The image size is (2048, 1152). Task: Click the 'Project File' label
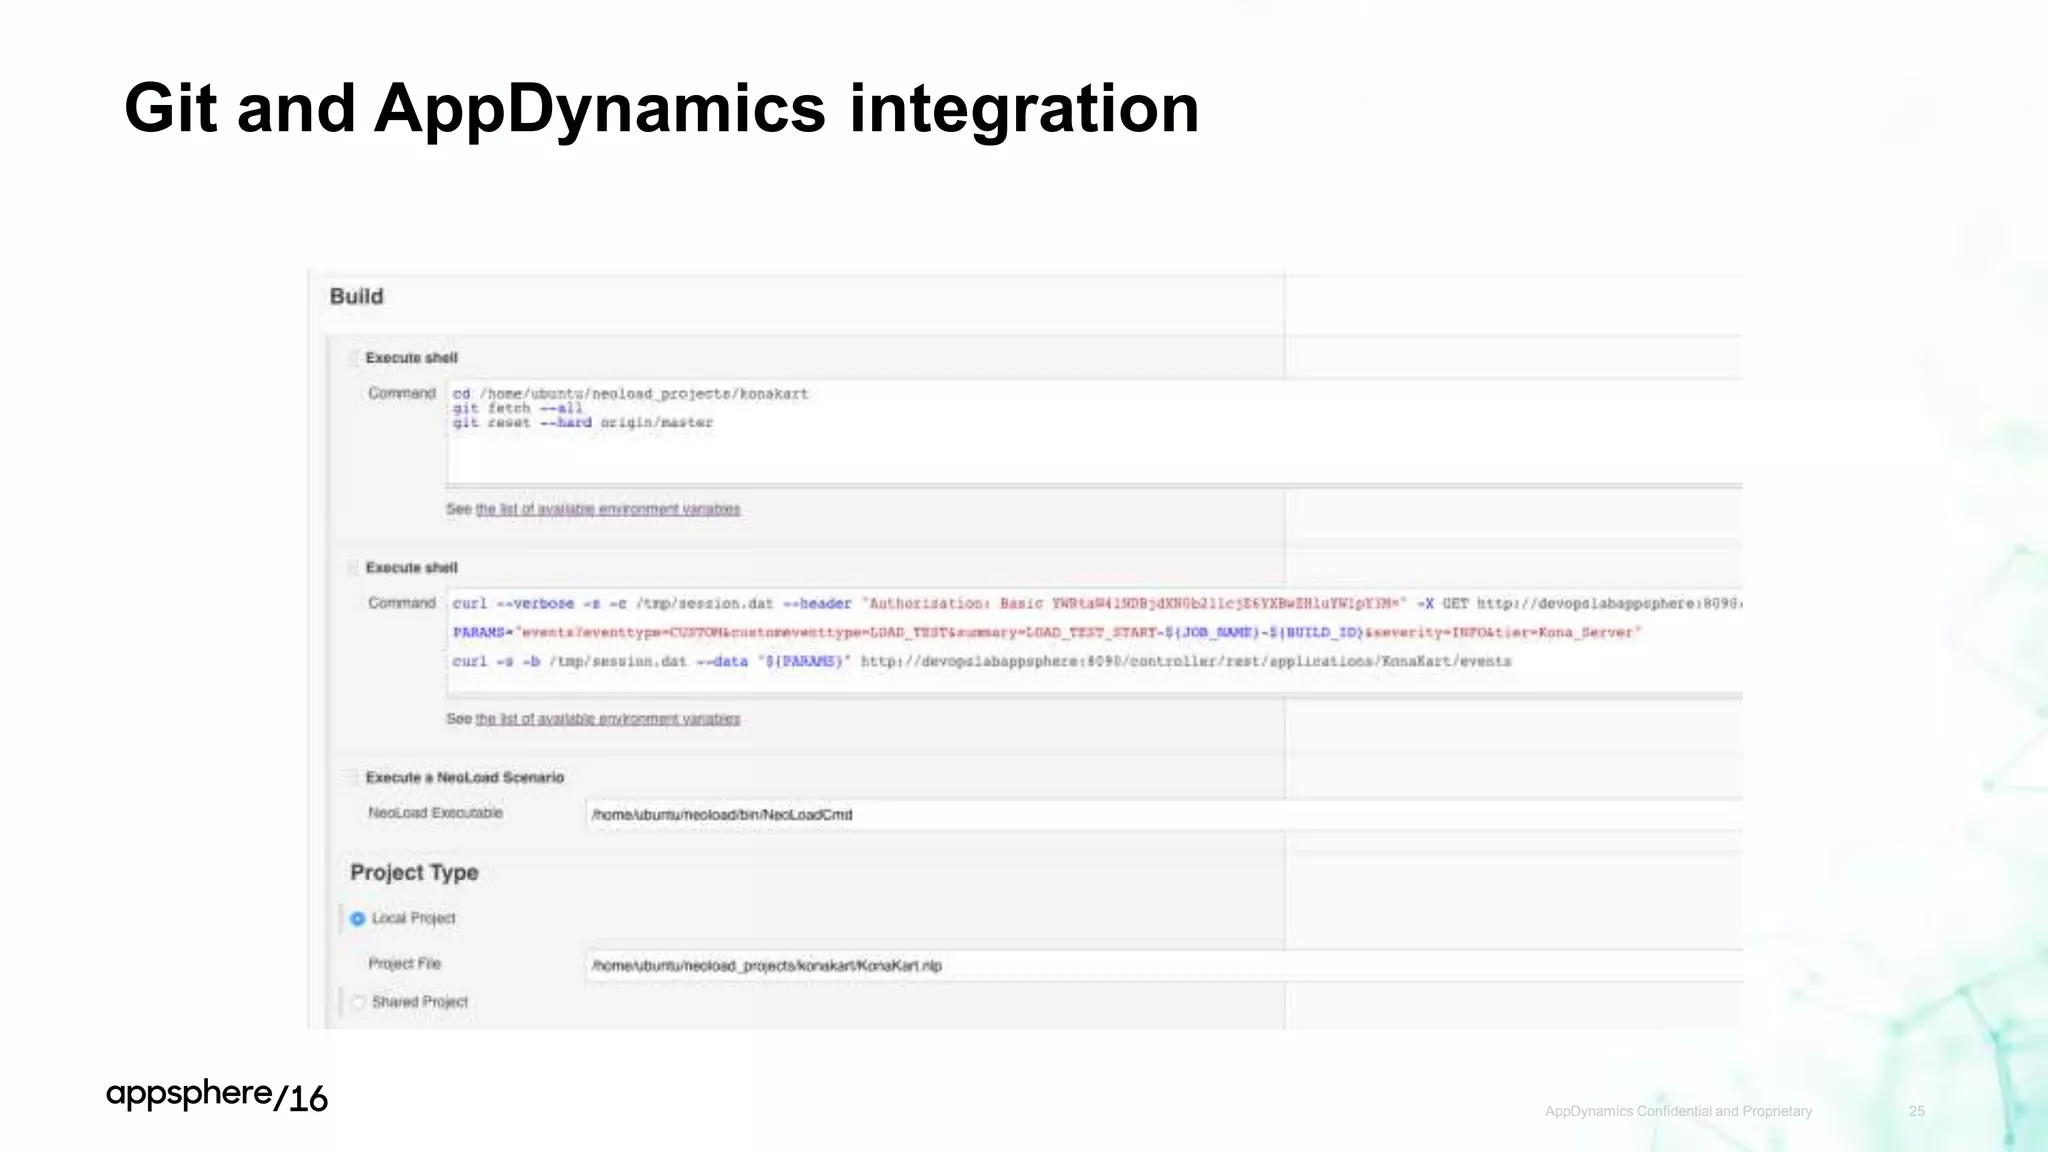[x=404, y=963]
